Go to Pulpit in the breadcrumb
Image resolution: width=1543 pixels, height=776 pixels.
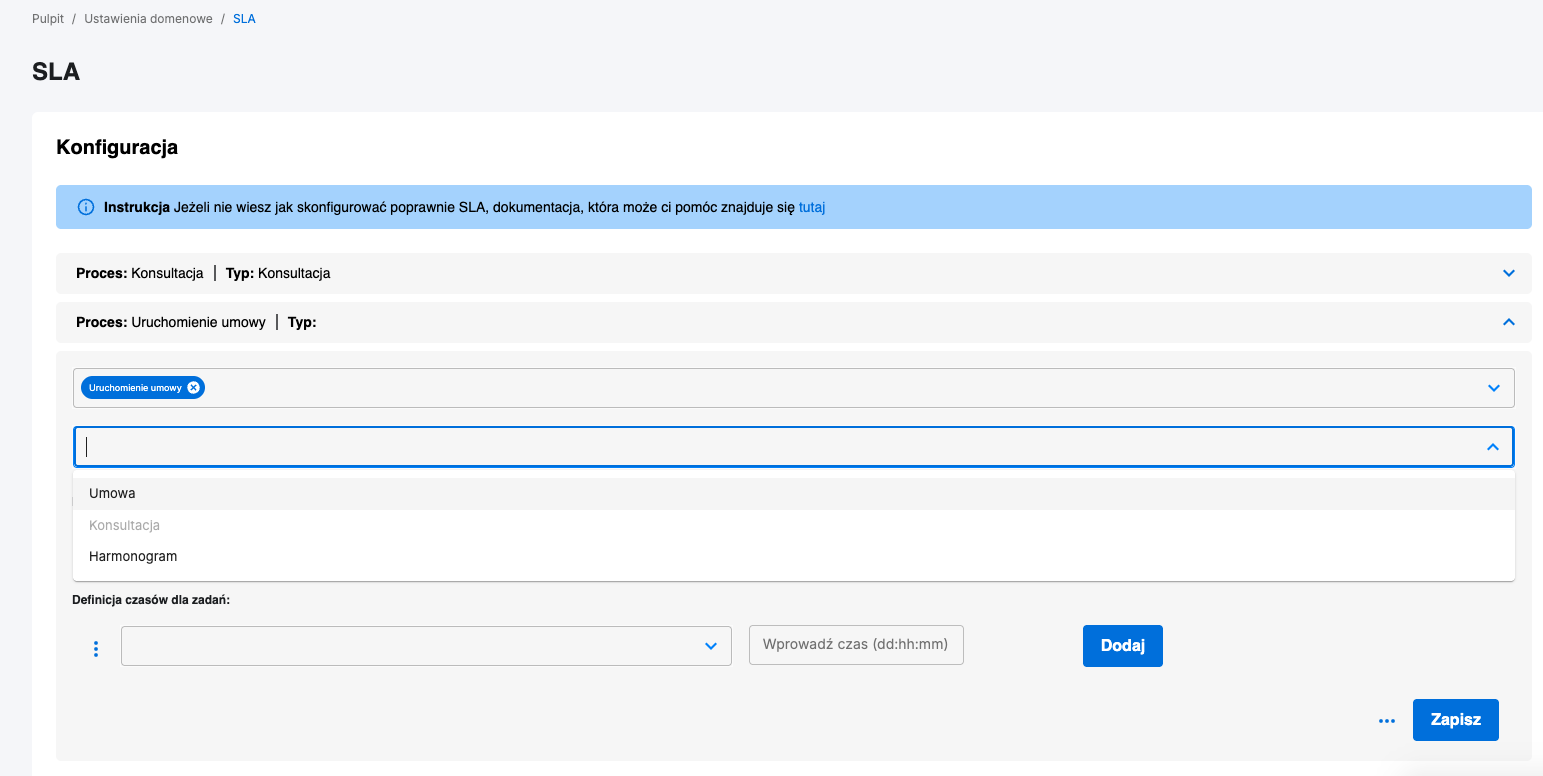click(48, 19)
